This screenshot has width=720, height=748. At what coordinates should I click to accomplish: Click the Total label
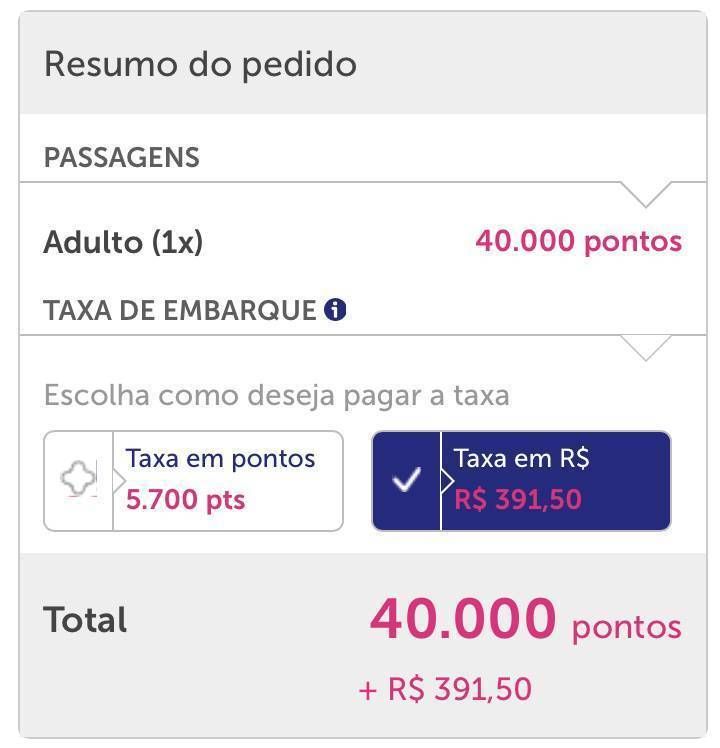85,620
